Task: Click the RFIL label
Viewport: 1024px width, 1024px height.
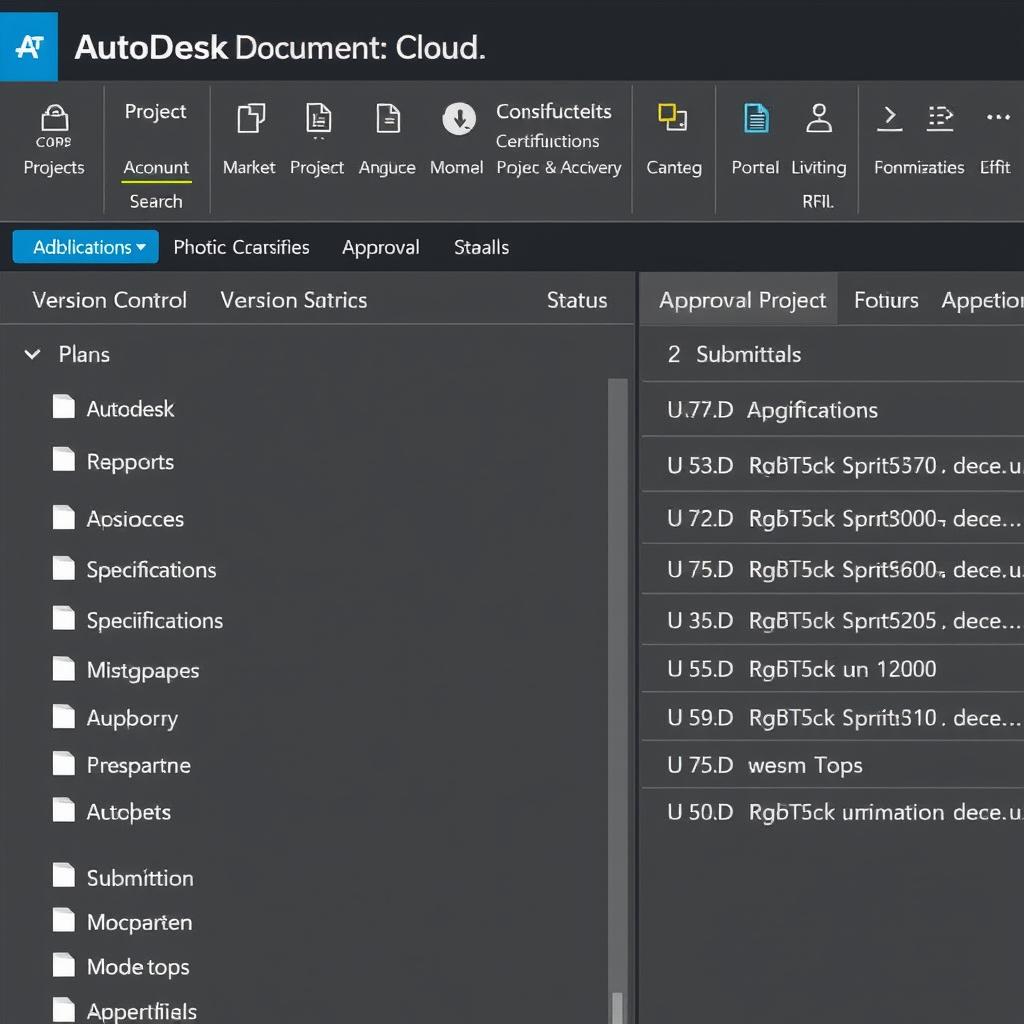Action: click(x=818, y=202)
